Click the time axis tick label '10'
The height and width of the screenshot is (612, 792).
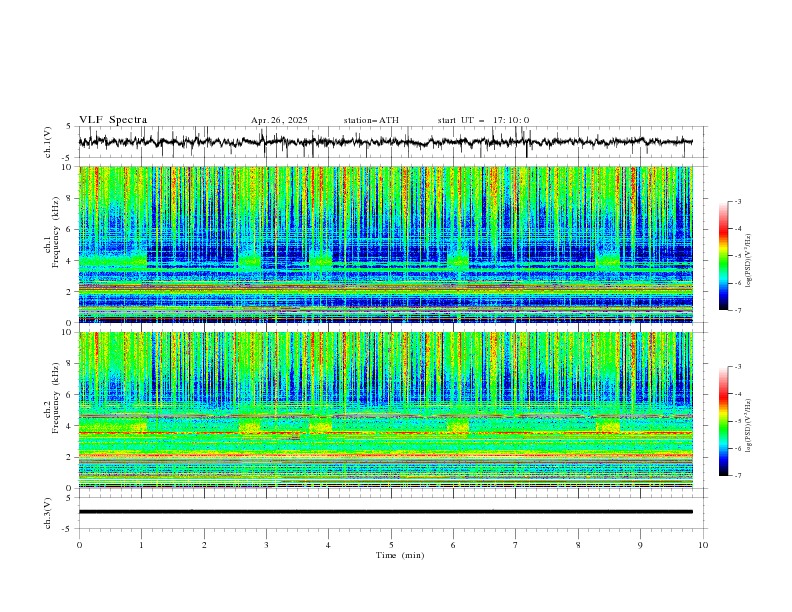pos(703,545)
